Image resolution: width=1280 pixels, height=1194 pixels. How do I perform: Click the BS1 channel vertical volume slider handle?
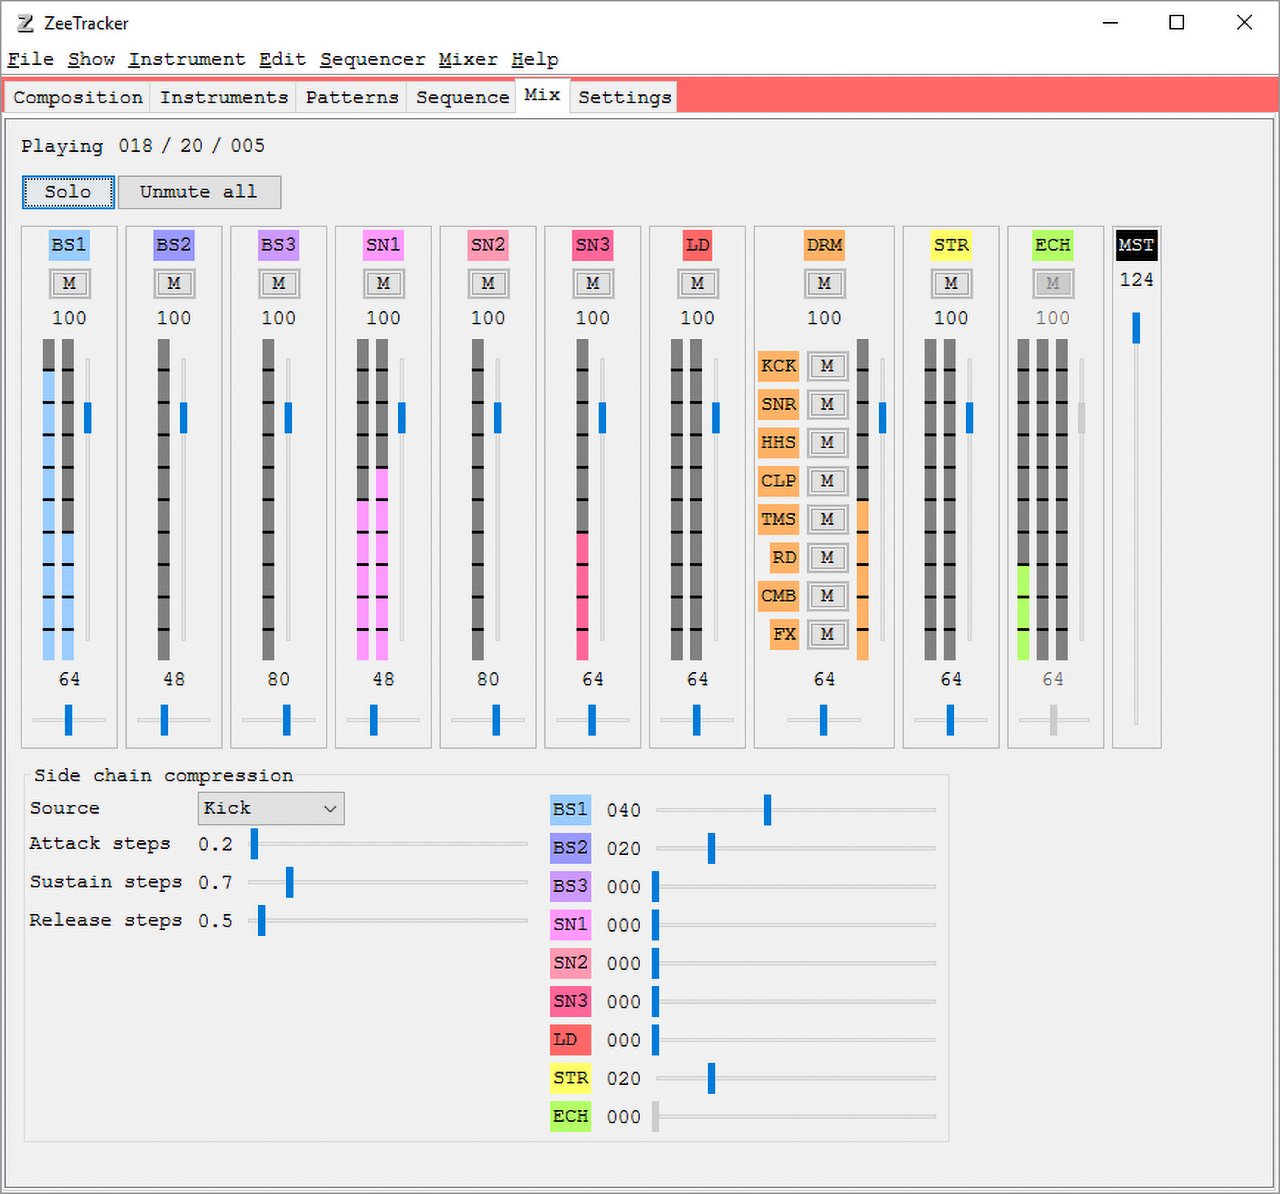pyautogui.click(x=88, y=417)
